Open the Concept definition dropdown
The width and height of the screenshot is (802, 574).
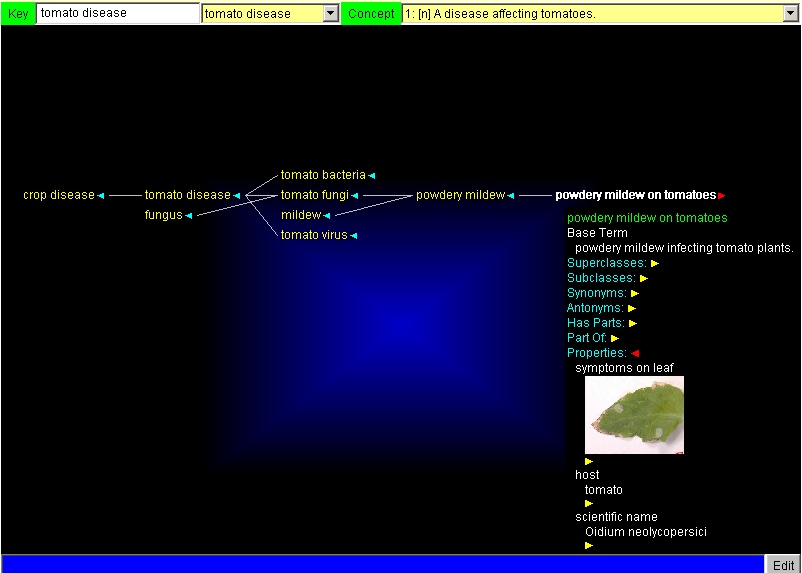pos(790,14)
